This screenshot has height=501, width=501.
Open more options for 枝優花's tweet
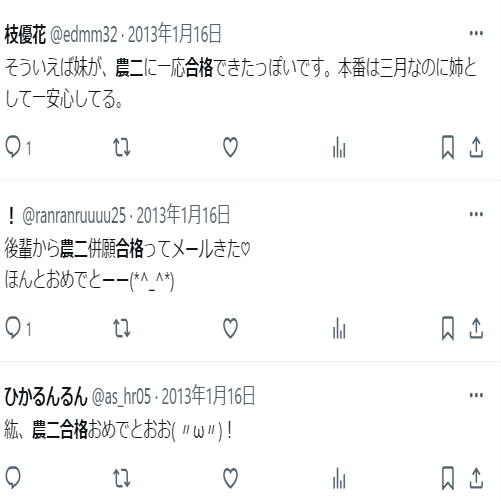pos(476,33)
